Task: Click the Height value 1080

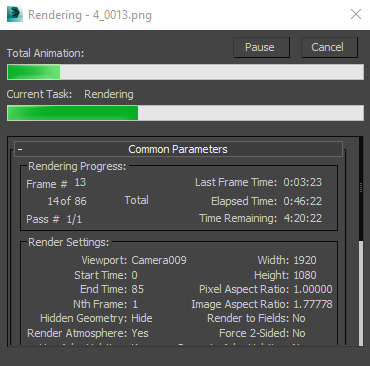Action: [x=305, y=275]
